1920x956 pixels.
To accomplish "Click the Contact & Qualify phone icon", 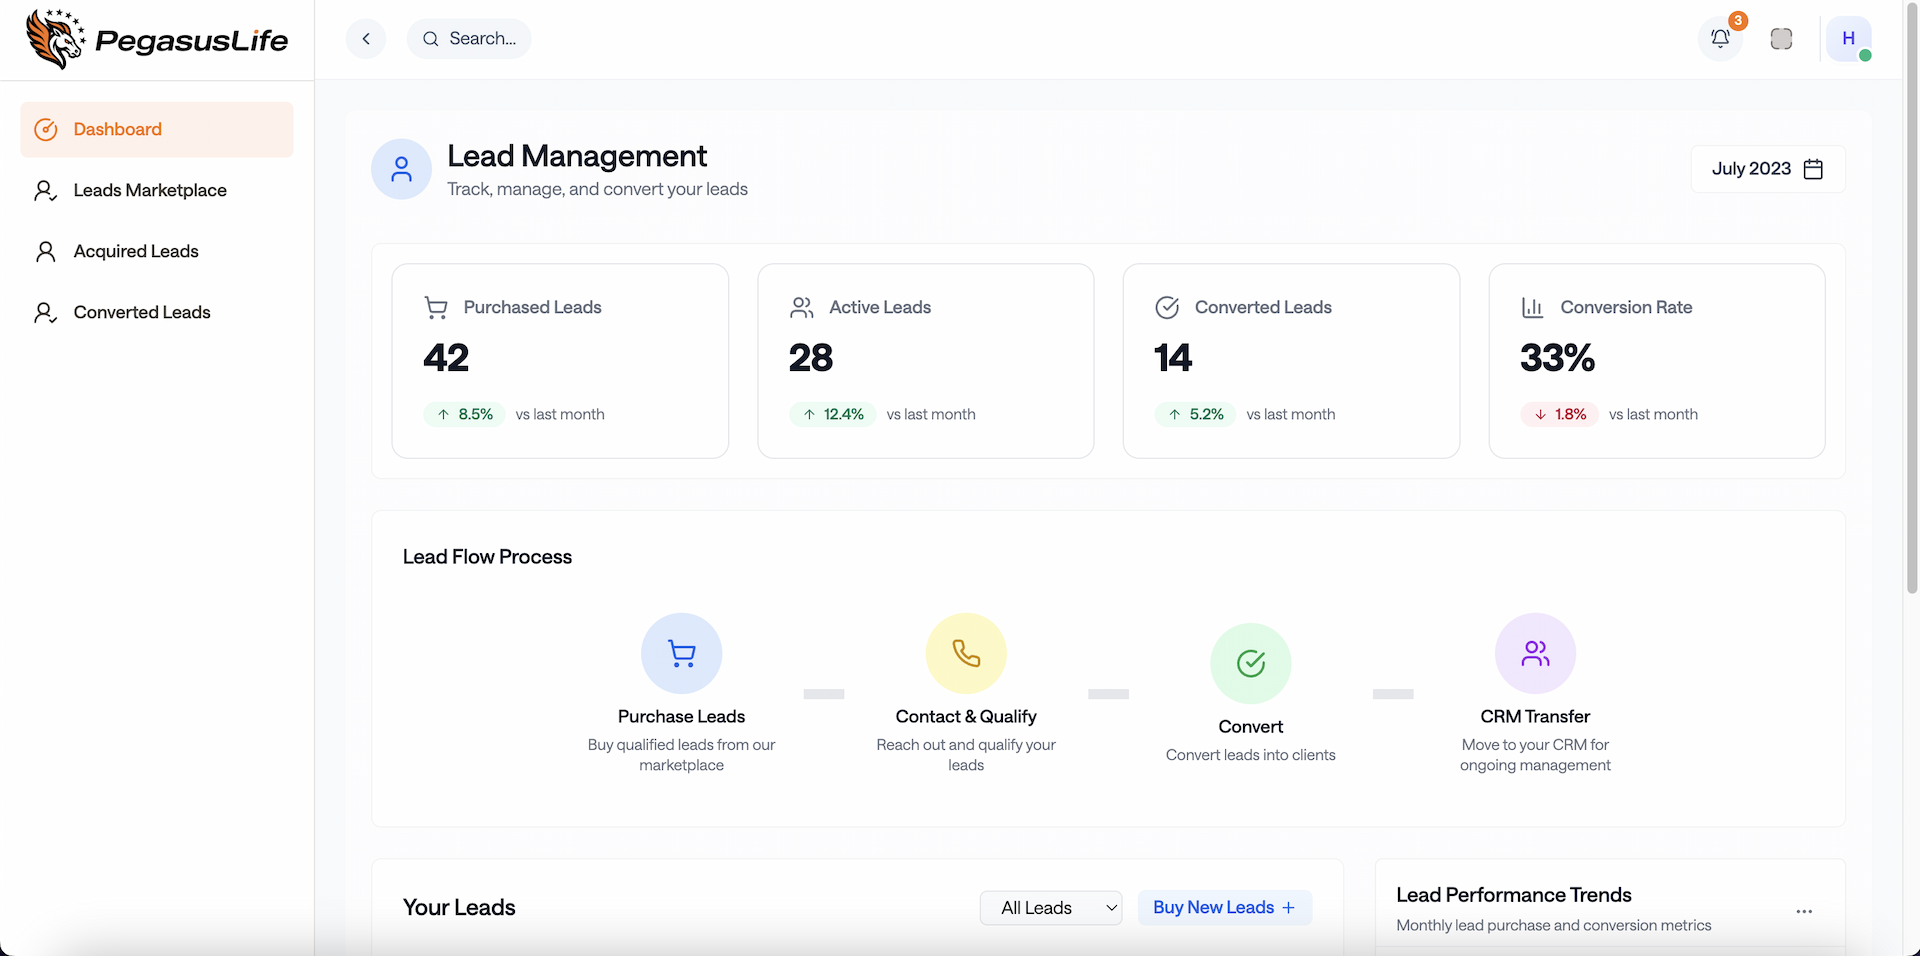I will [965, 653].
